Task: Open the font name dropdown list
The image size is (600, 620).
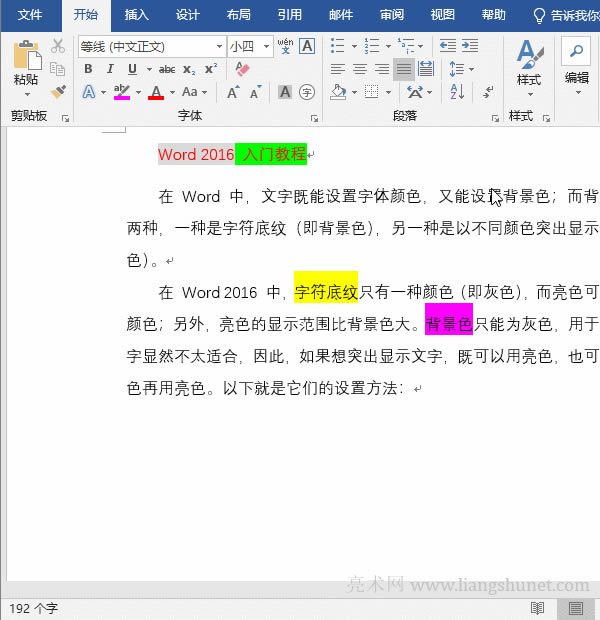Action: (x=219, y=47)
